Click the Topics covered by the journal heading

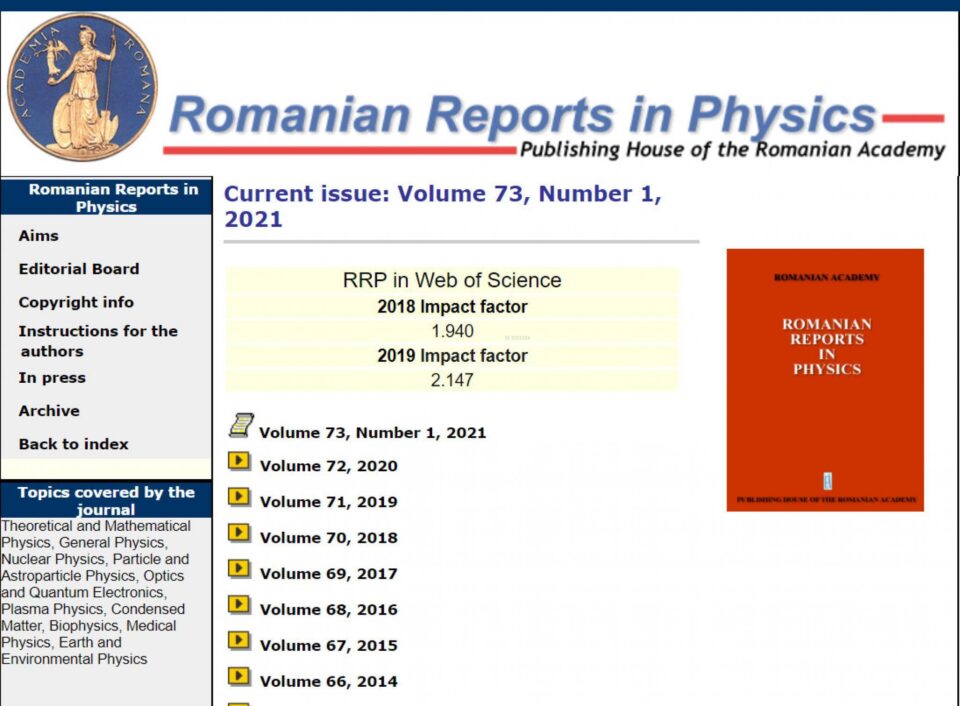pyautogui.click(x=107, y=500)
